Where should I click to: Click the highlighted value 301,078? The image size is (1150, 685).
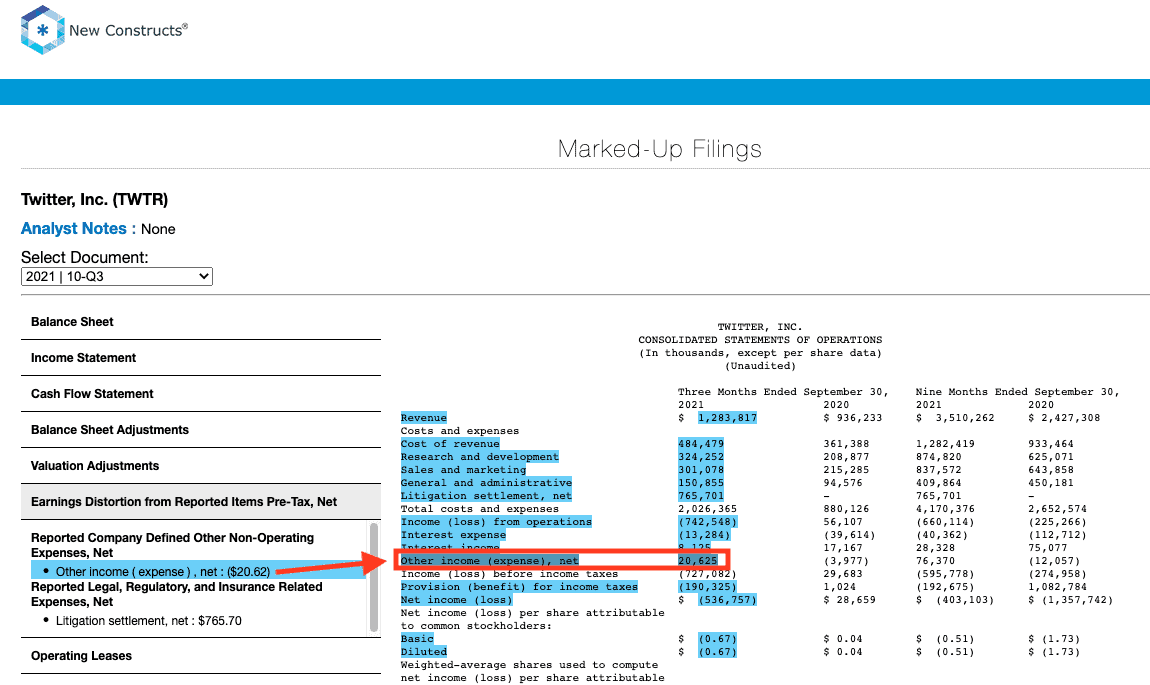(x=700, y=470)
